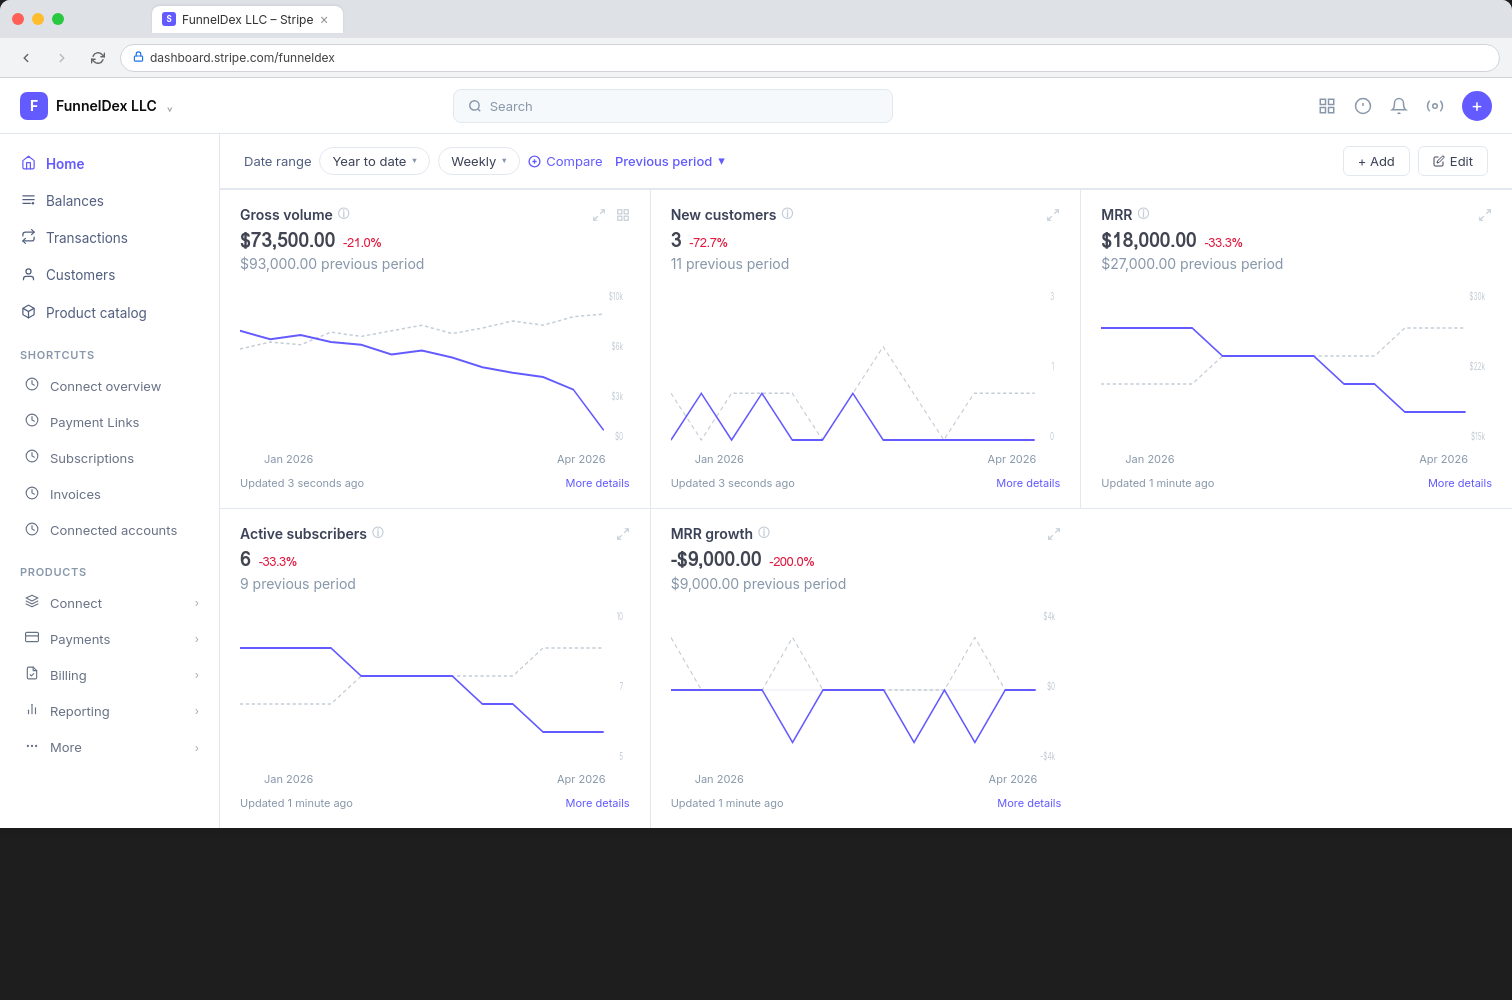Click the notifications bell icon
1512x1000 pixels.
pyautogui.click(x=1399, y=106)
